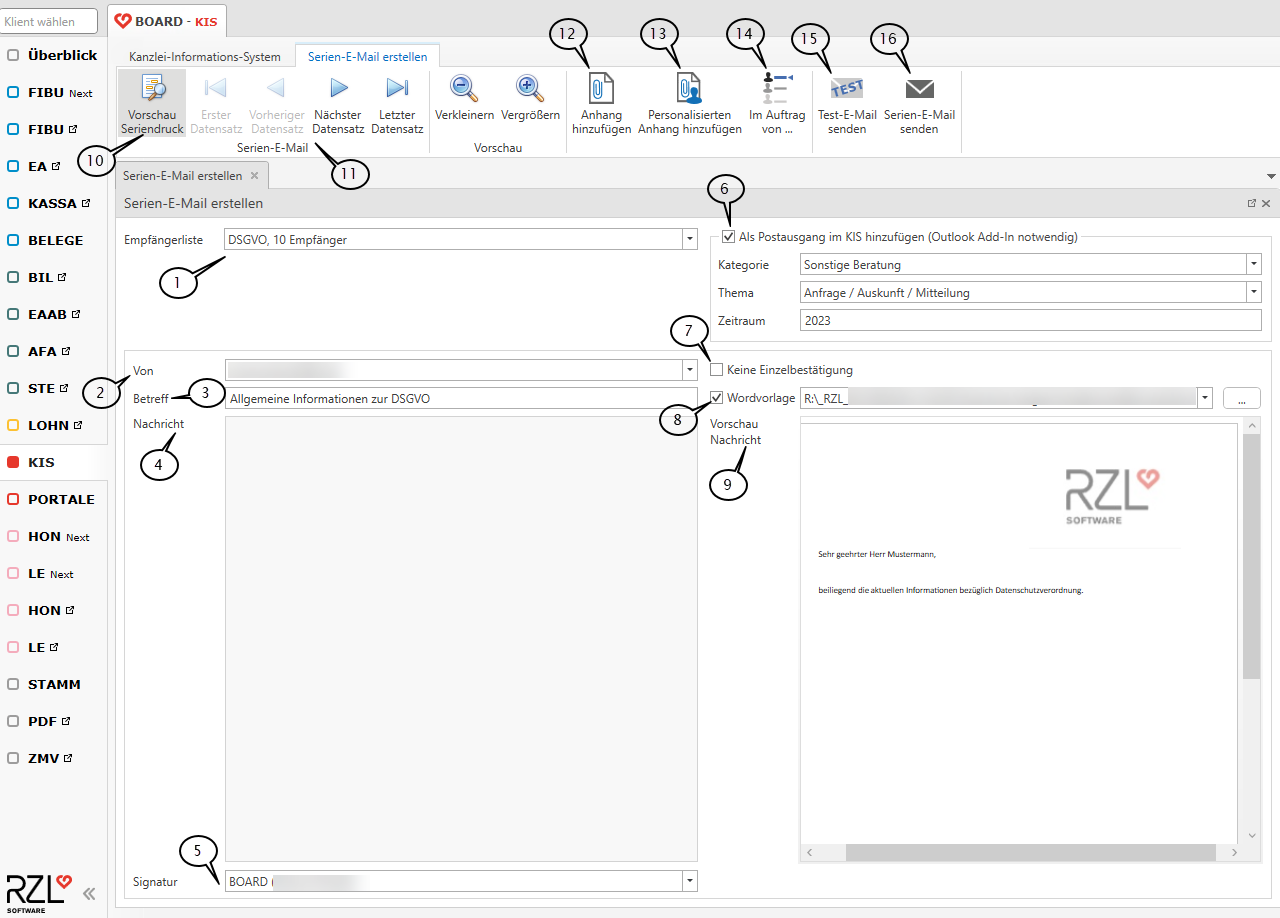
Task: Add a Personalisierten Anhang
Action: [x=689, y=90]
